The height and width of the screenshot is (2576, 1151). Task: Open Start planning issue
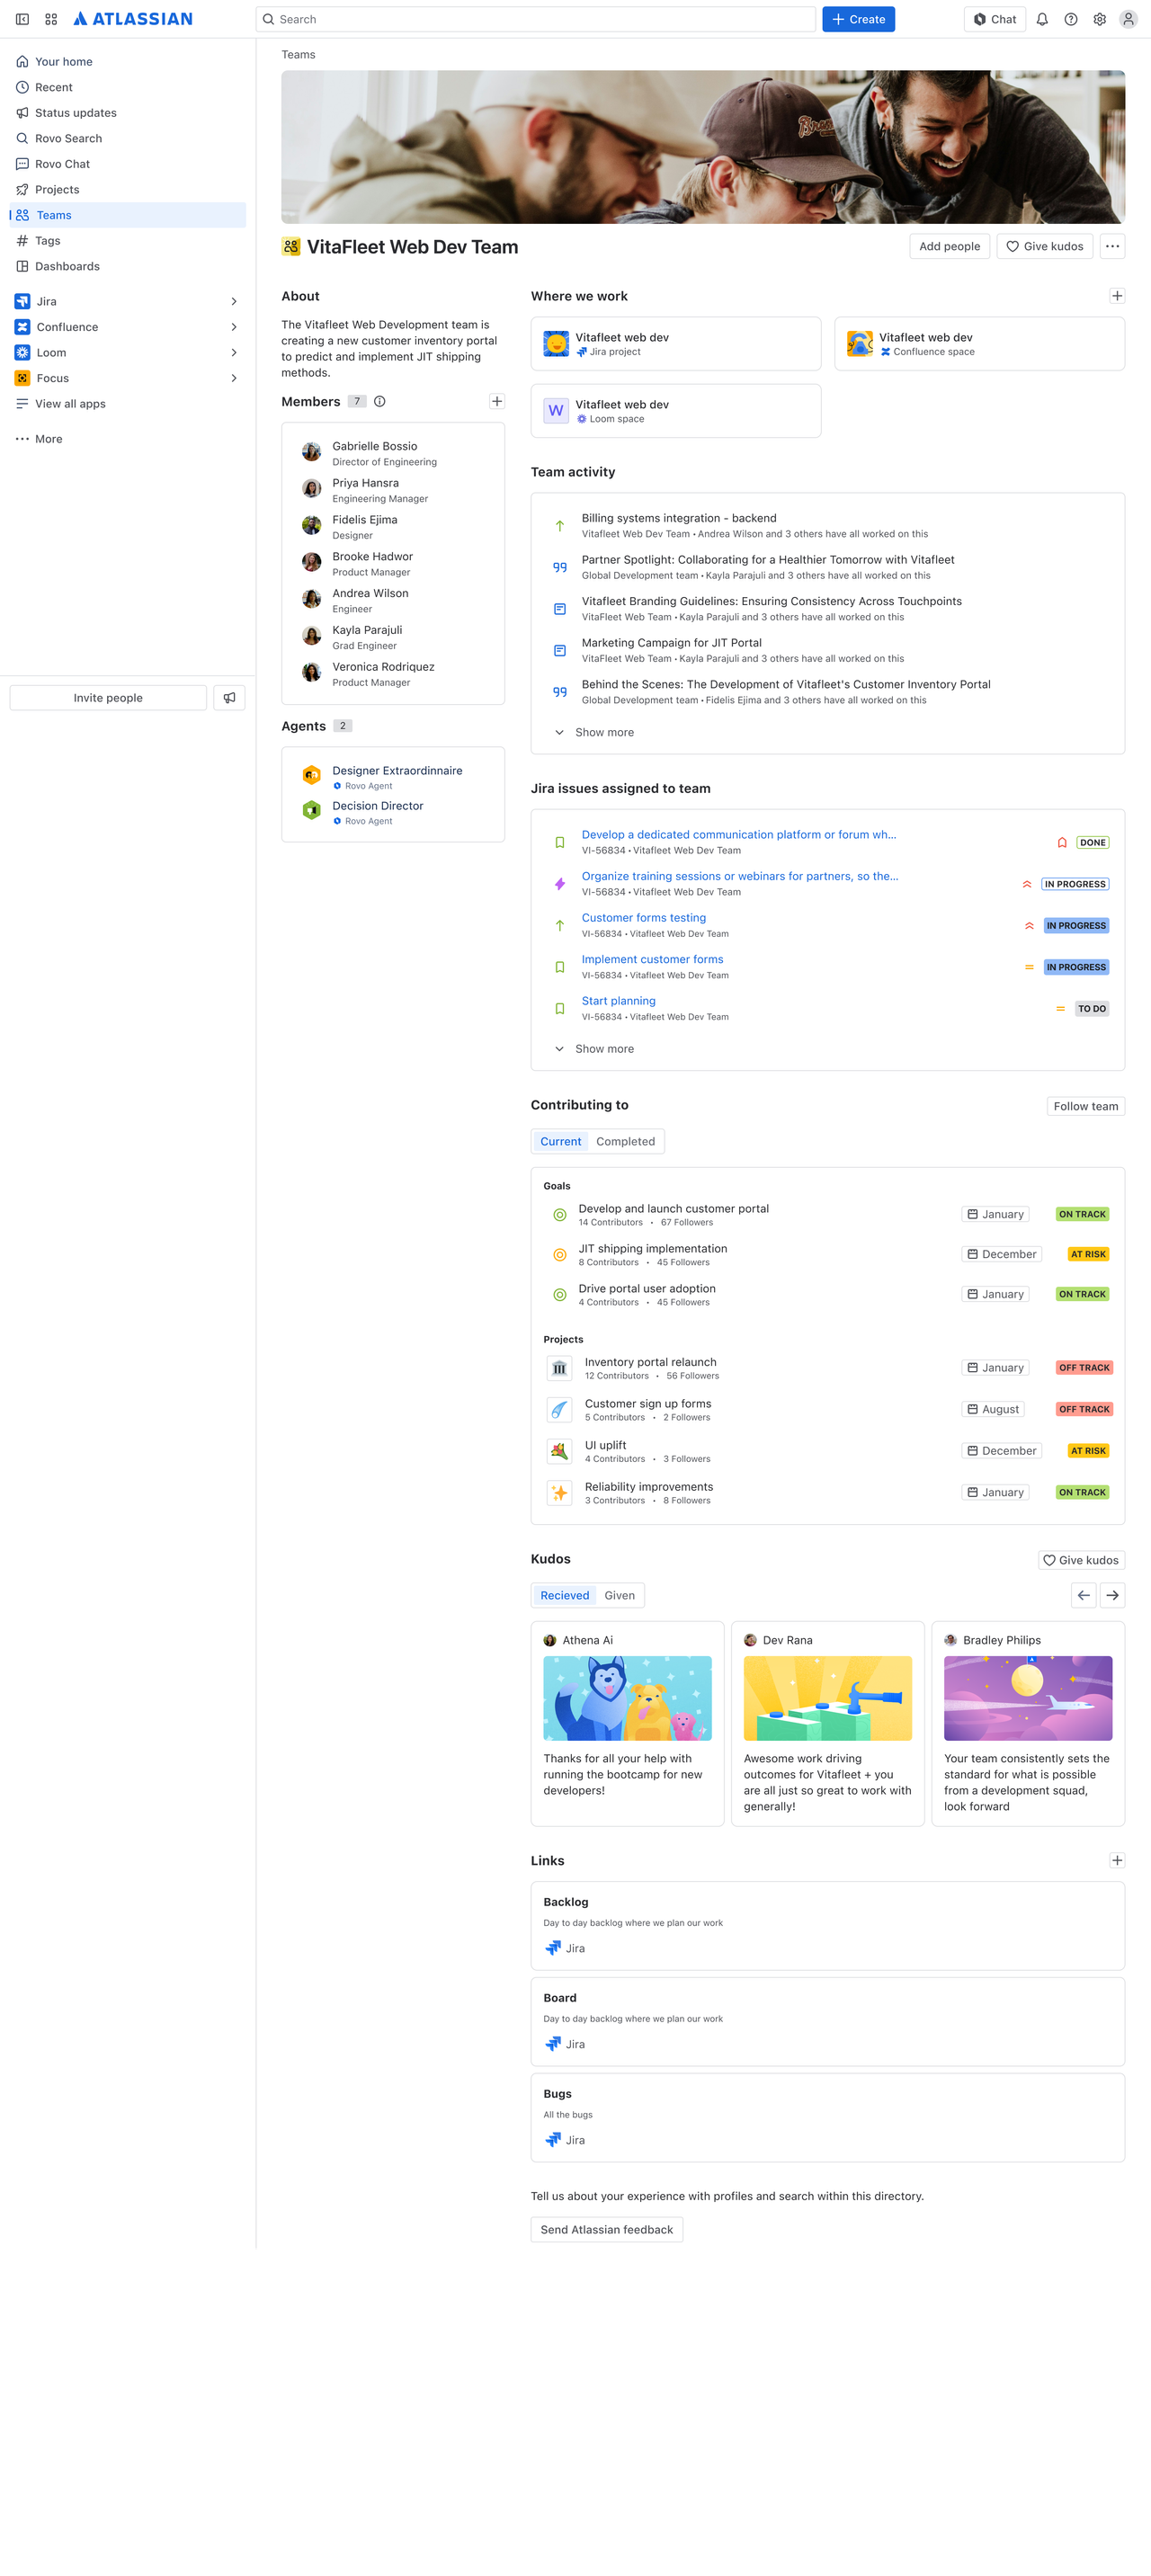tap(618, 1001)
